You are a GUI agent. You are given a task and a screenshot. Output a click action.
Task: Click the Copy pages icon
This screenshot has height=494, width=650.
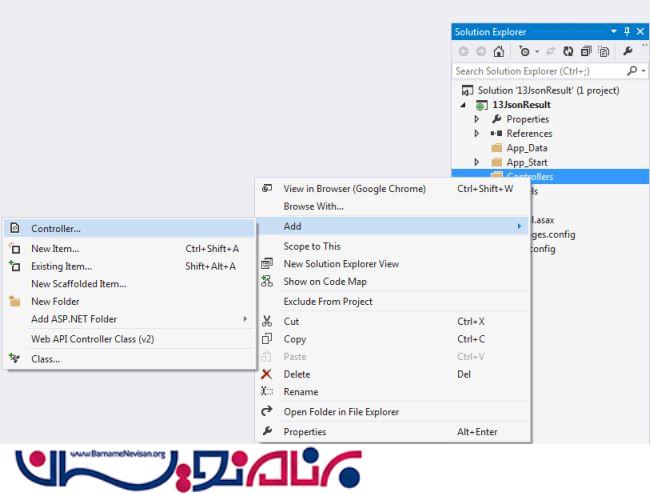(267, 339)
